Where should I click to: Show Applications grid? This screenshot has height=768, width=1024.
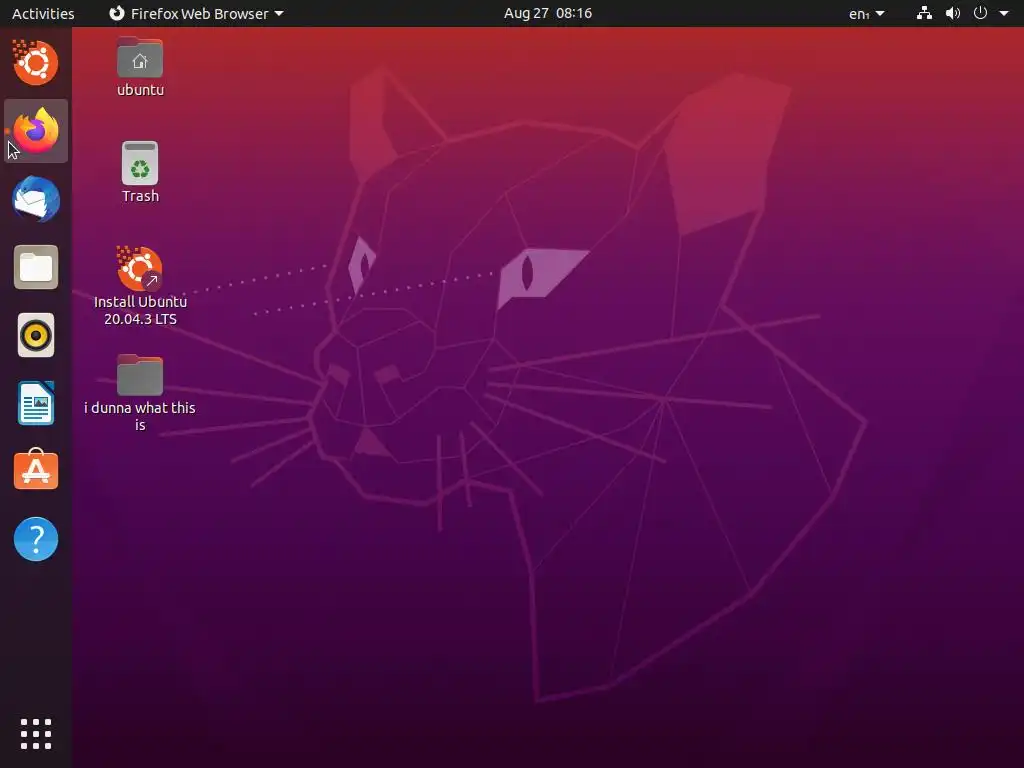[x=36, y=734]
